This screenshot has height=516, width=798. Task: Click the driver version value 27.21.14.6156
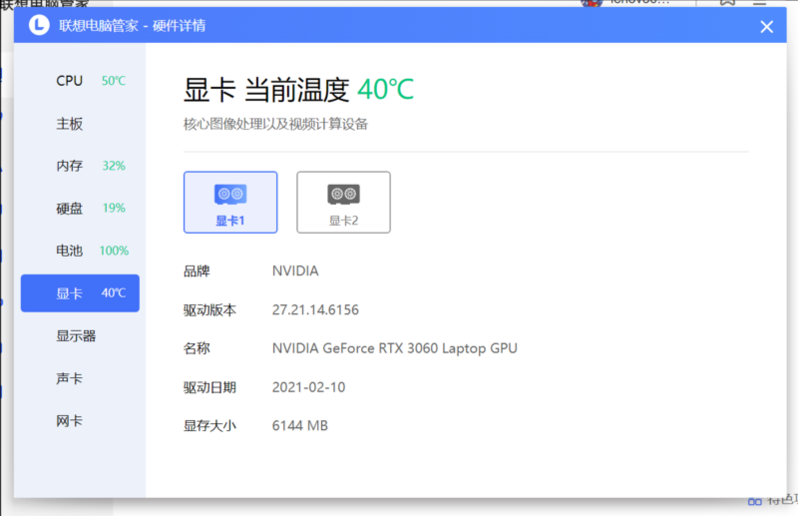pyautogui.click(x=315, y=310)
